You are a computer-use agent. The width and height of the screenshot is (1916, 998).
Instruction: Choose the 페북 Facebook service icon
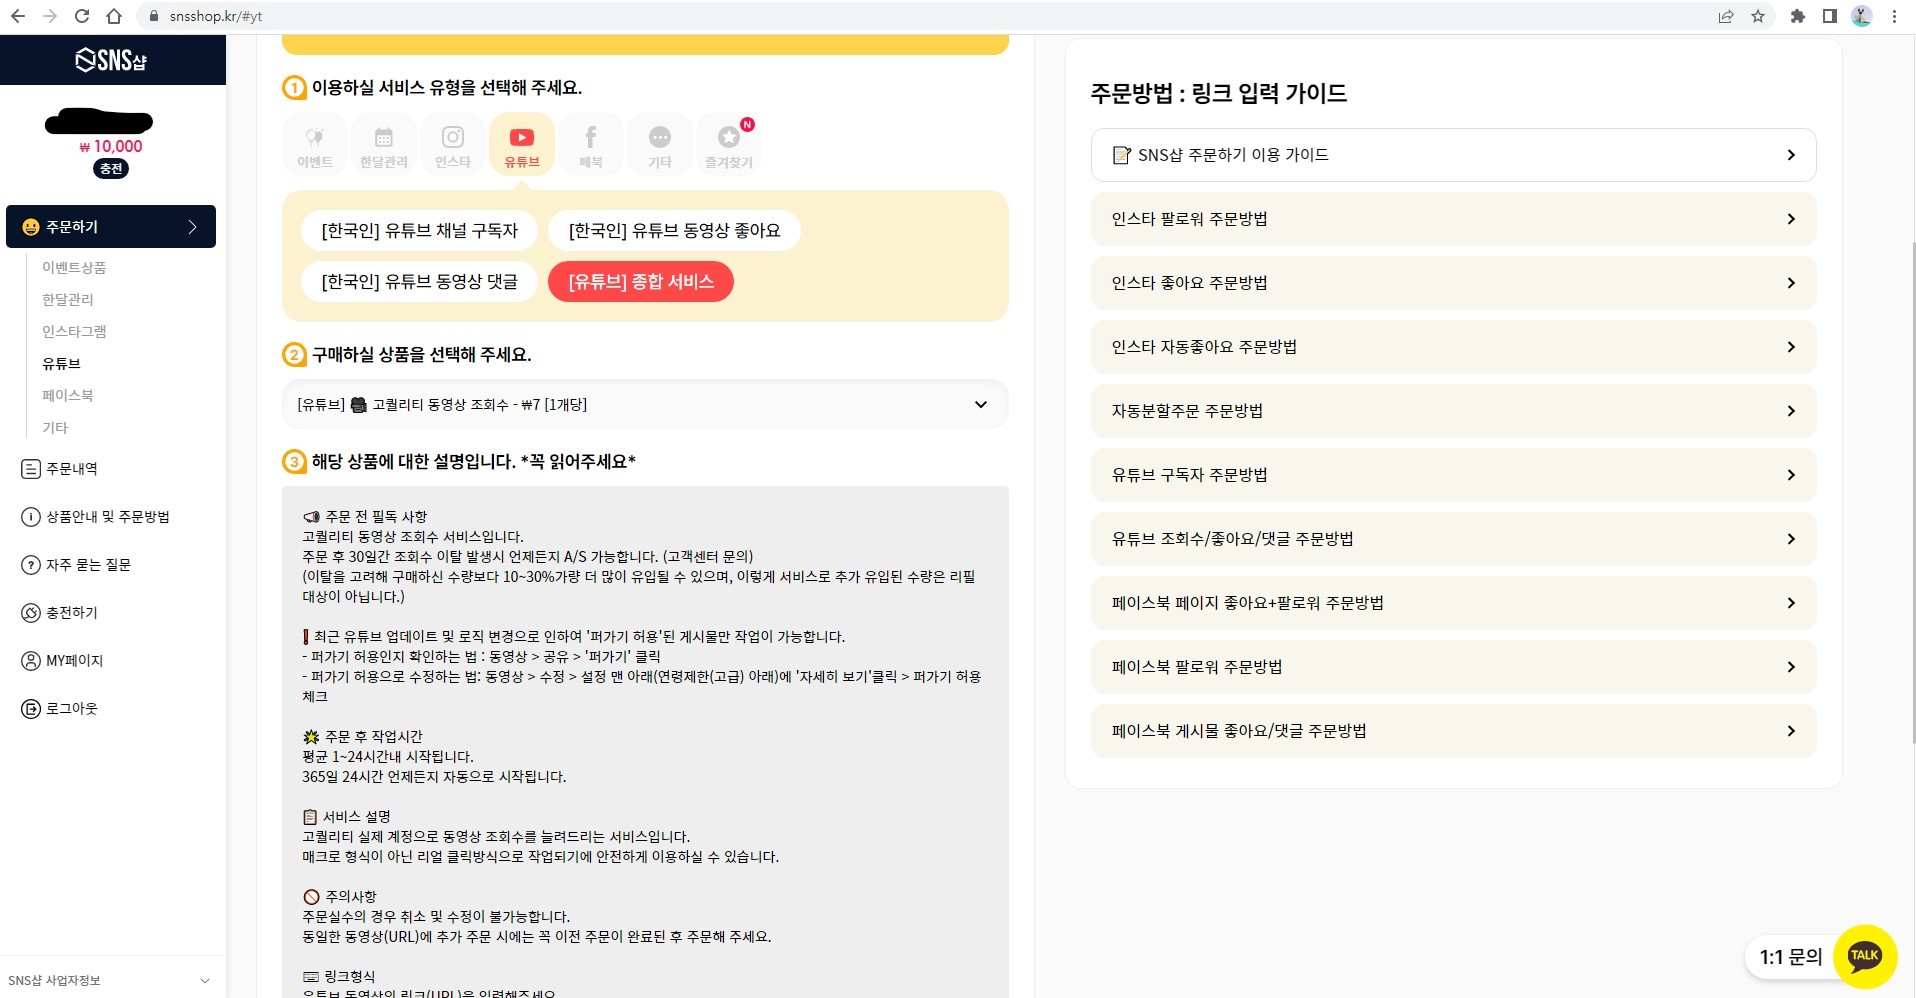591,145
